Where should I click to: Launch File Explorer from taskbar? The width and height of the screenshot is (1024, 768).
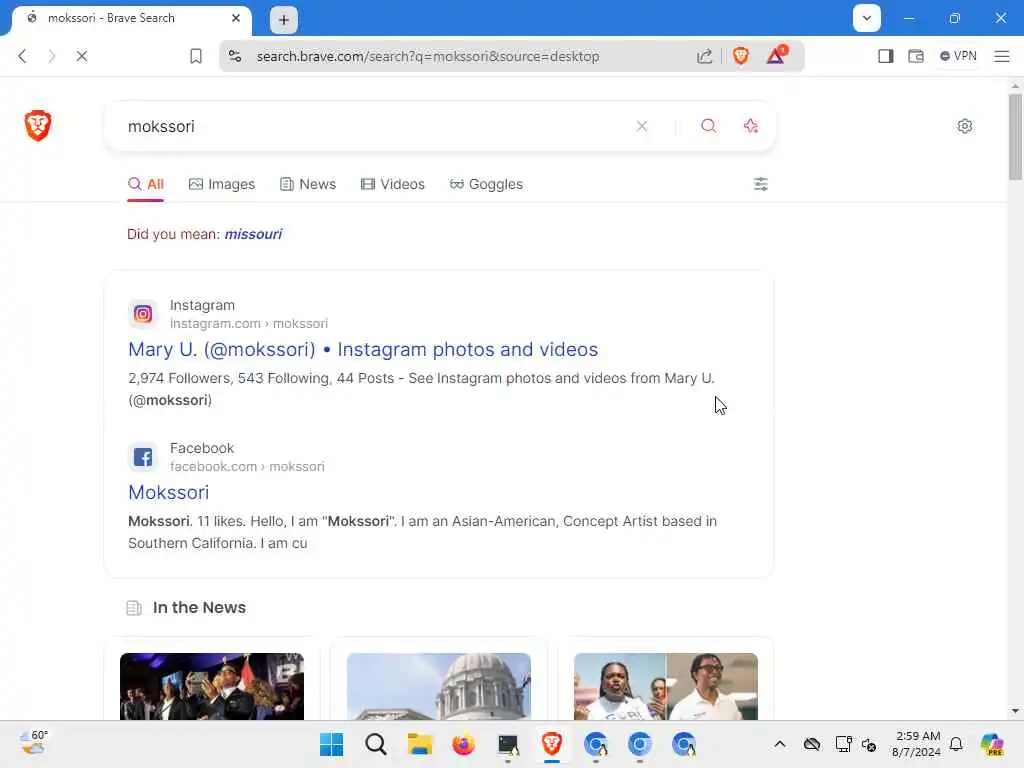[x=419, y=744]
